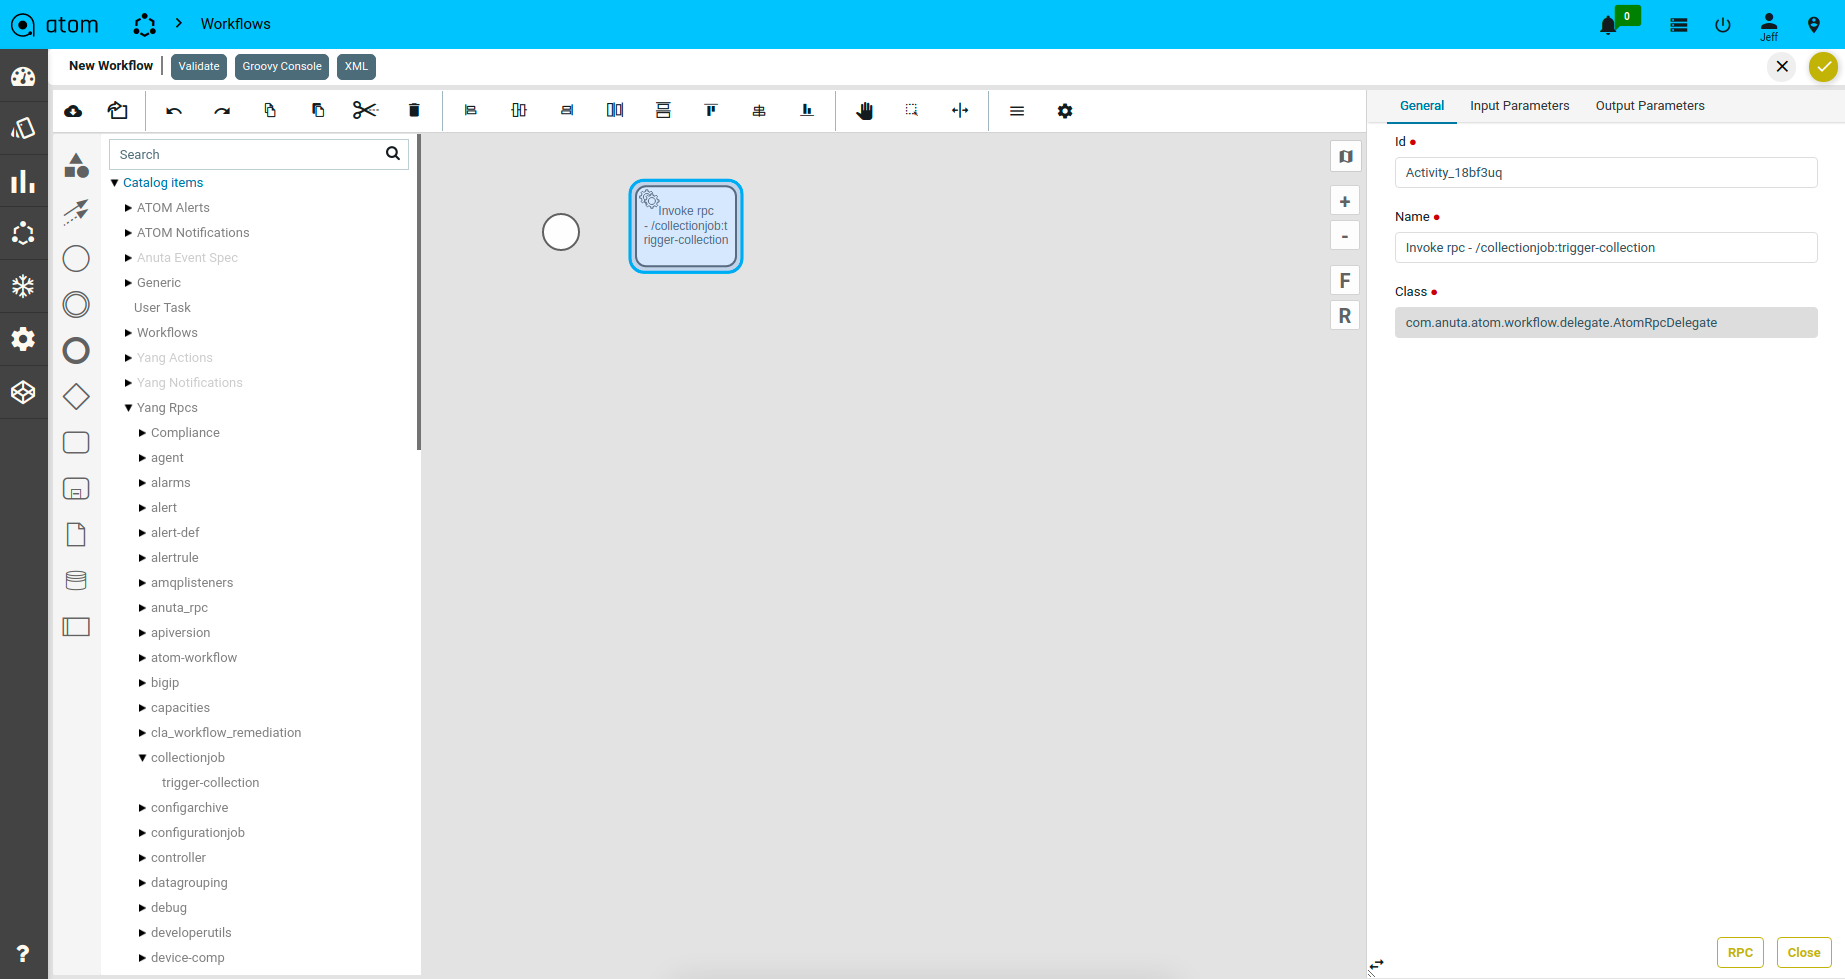Image resolution: width=1845 pixels, height=979 pixels.
Task: Click the align bottom toolbar icon
Action: [x=807, y=110]
